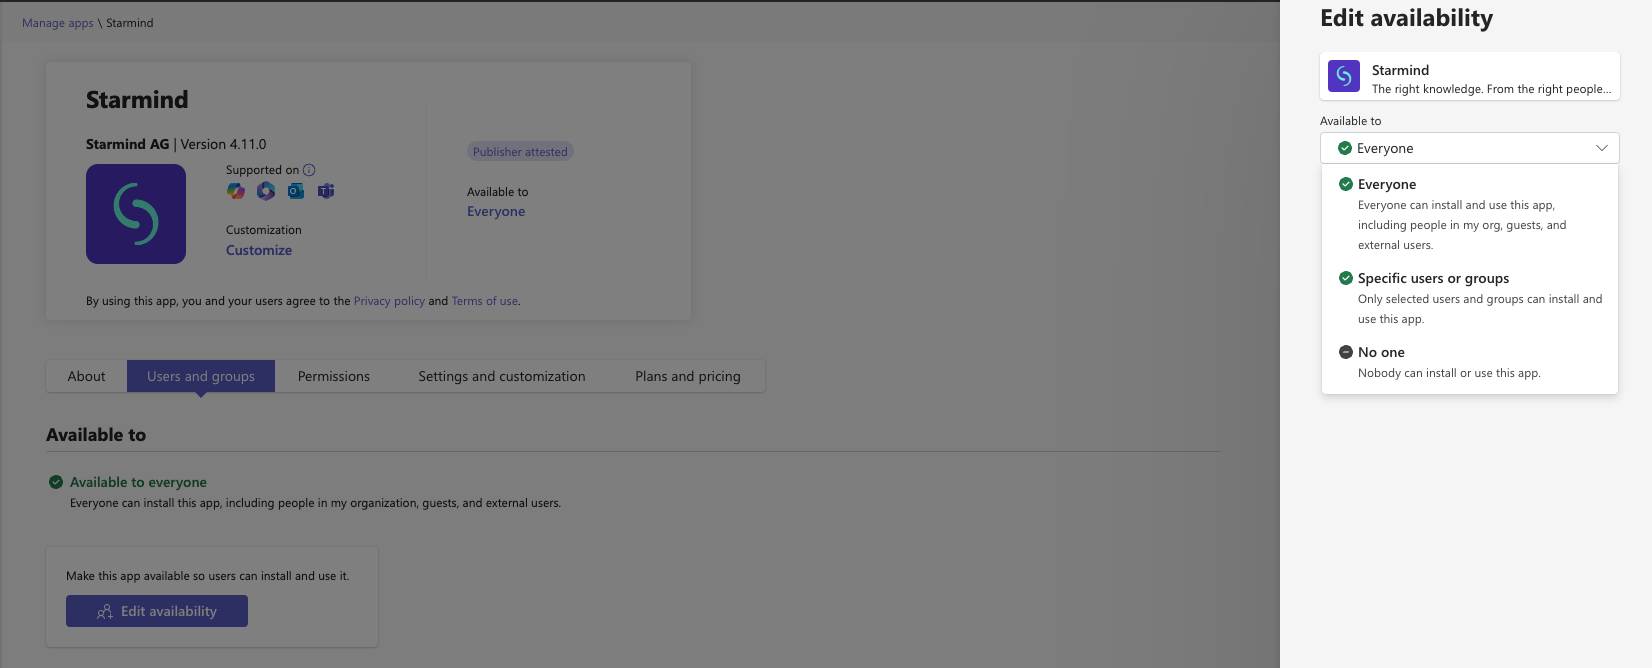Click the Starmind app card in side panel
This screenshot has height=668, width=1652.
click(x=1469, y=76)
